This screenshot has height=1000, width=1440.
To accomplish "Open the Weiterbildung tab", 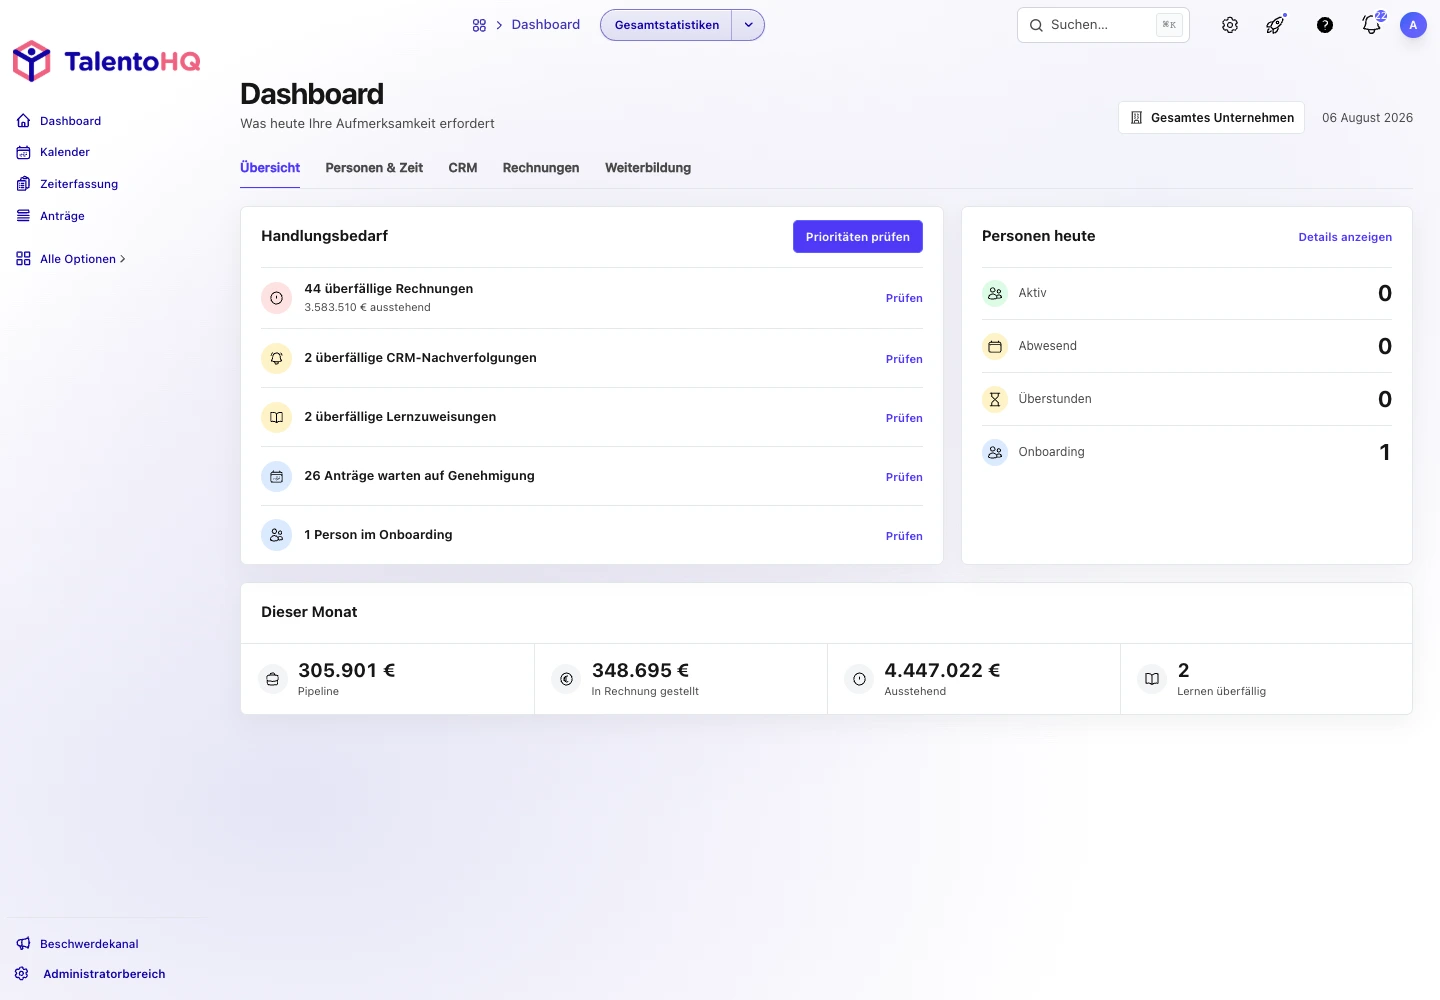I will click(x=648, y=168).
